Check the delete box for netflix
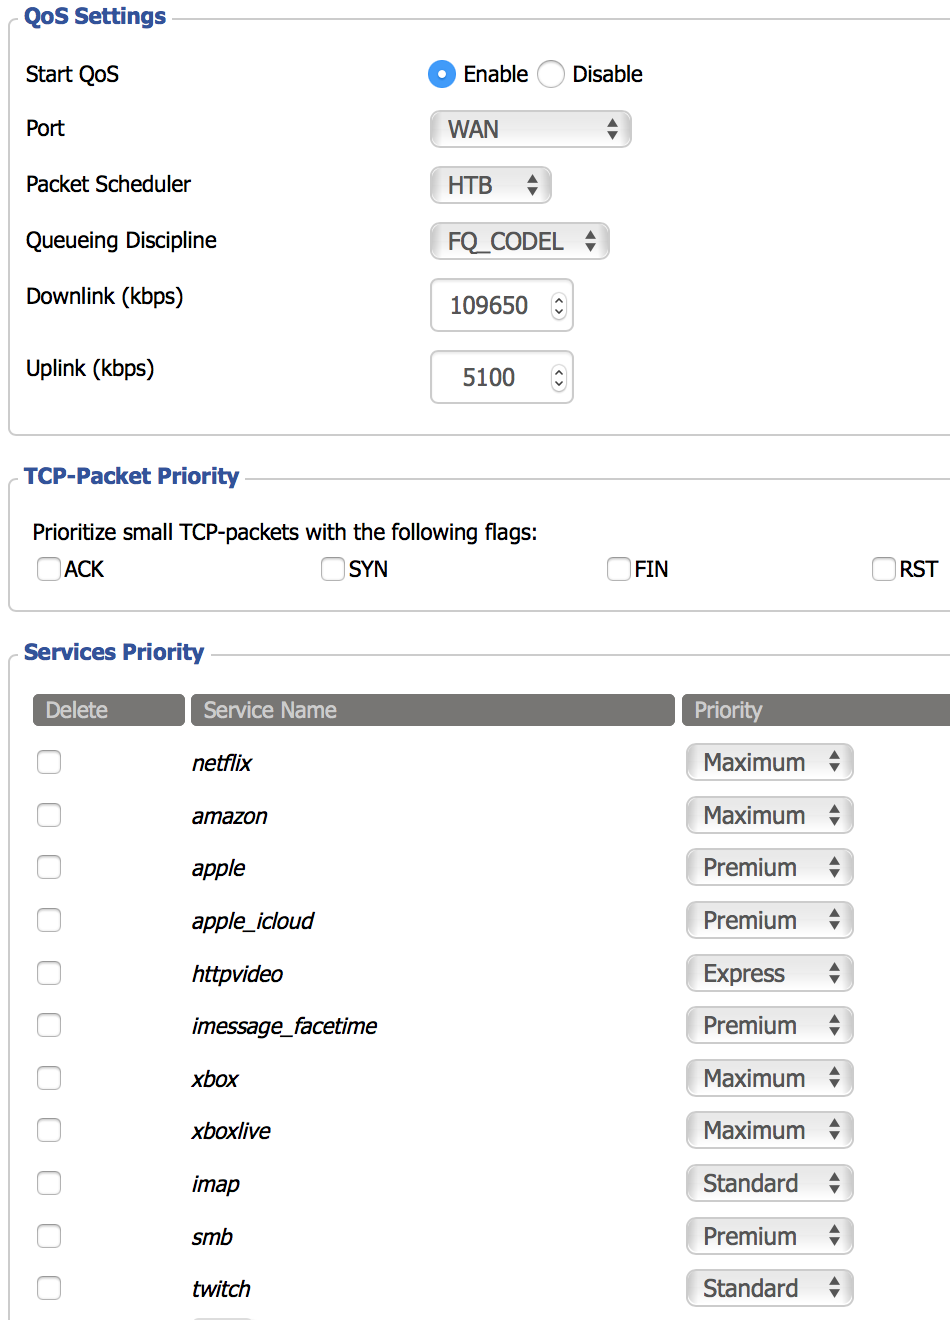 point(49,762)
